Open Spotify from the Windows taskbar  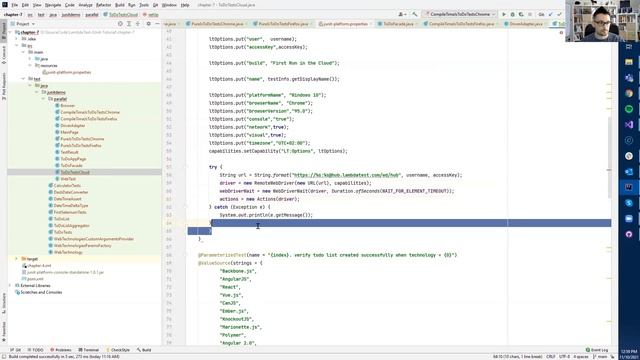pos(629,109)
